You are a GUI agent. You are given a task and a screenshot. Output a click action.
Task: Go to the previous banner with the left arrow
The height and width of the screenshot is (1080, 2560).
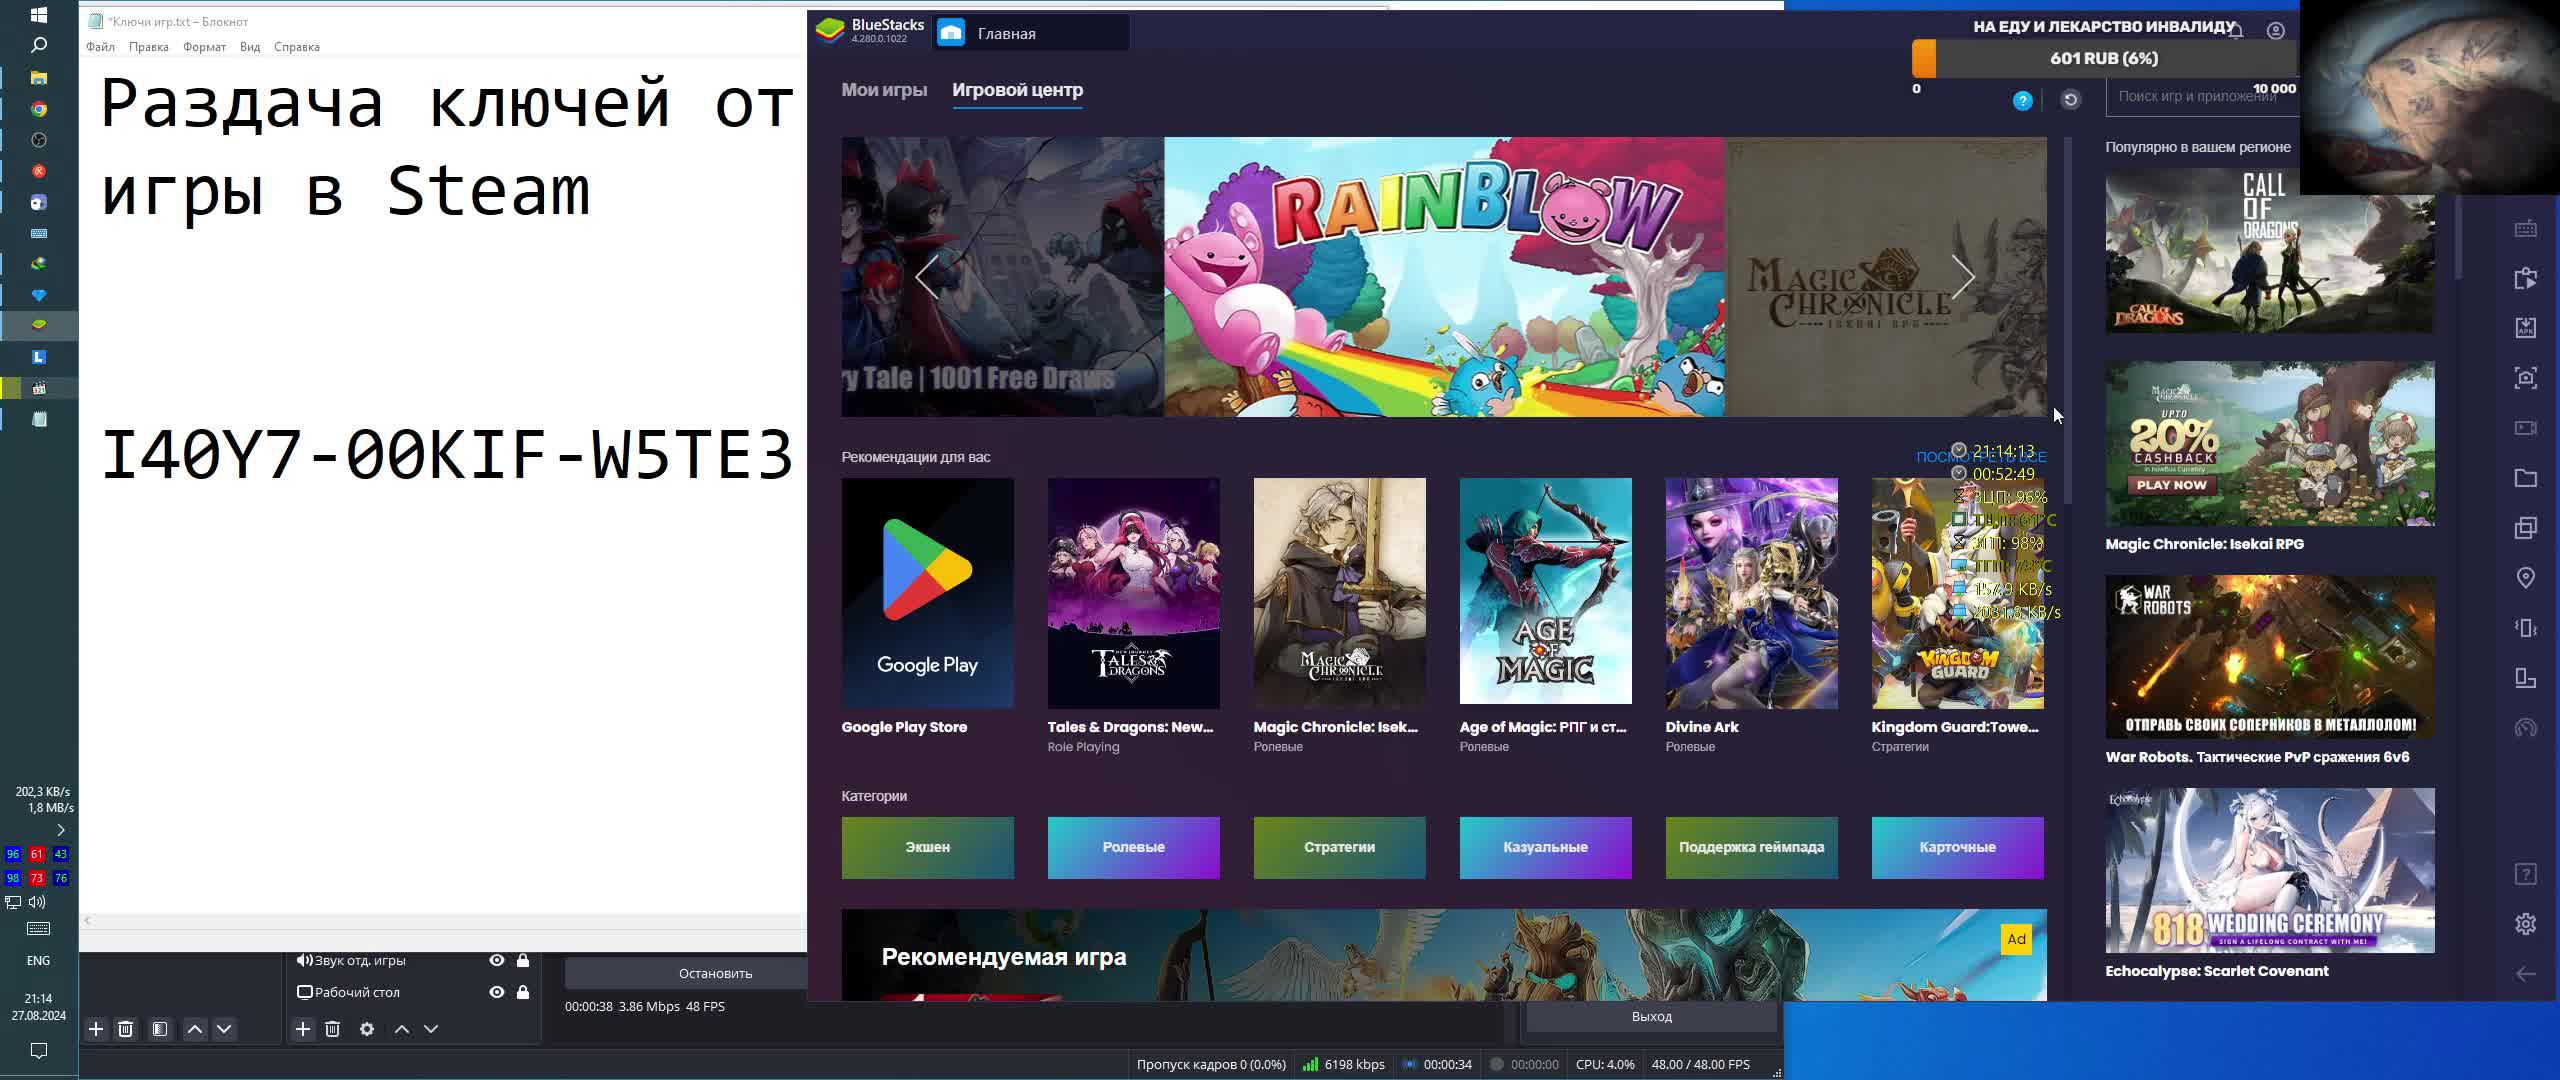[x=927, y=277]
